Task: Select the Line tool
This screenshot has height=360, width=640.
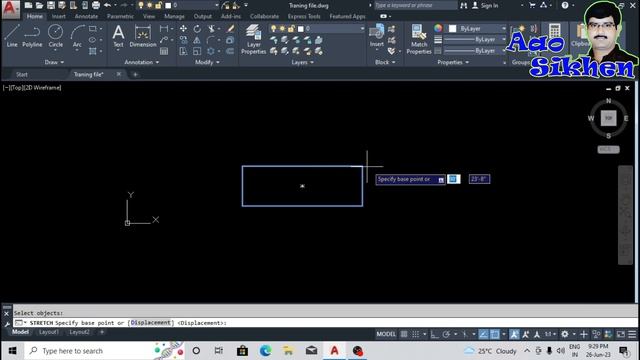Action: (x=12, y=36)
